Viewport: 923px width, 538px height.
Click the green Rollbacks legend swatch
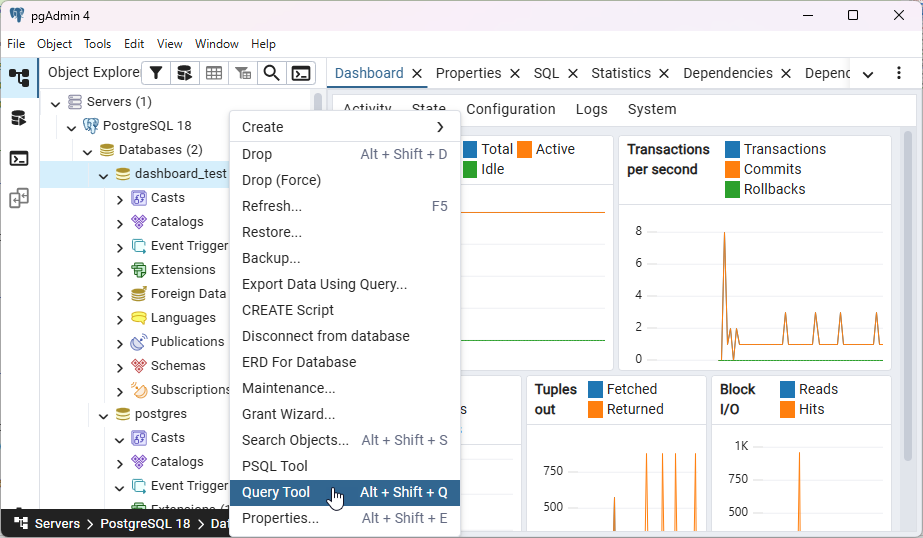732,190
